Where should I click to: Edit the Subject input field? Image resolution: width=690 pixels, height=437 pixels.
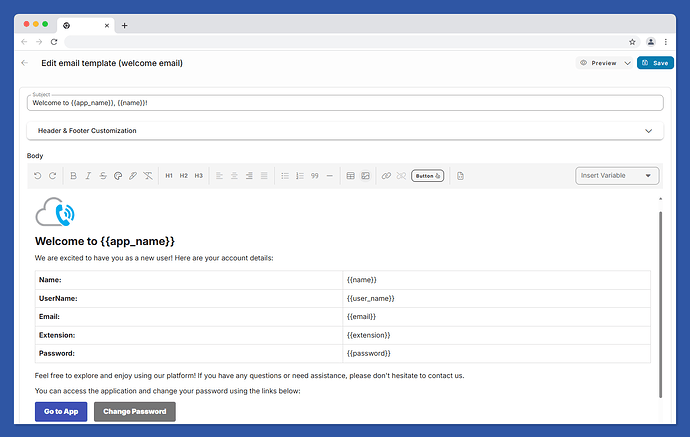(345, 103)
